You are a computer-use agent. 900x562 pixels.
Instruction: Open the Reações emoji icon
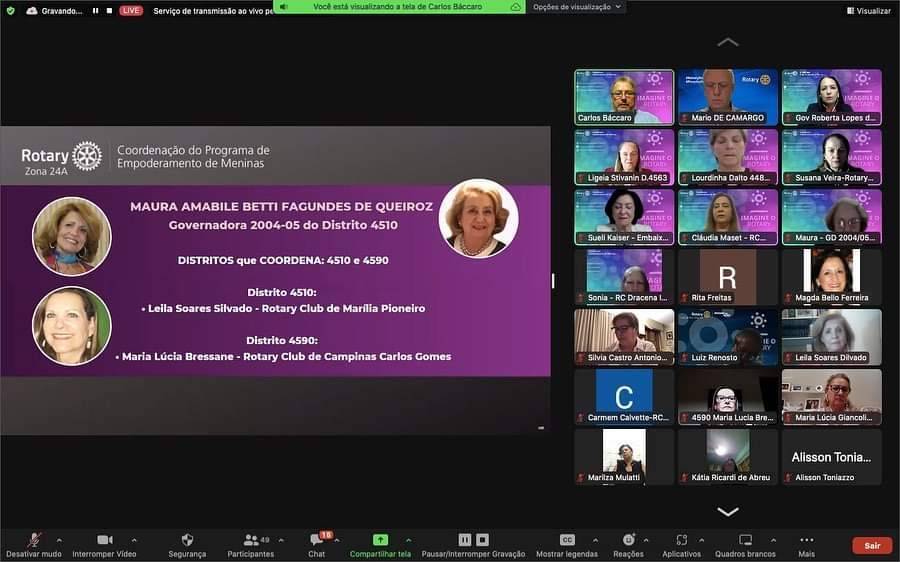coord(628,540)
